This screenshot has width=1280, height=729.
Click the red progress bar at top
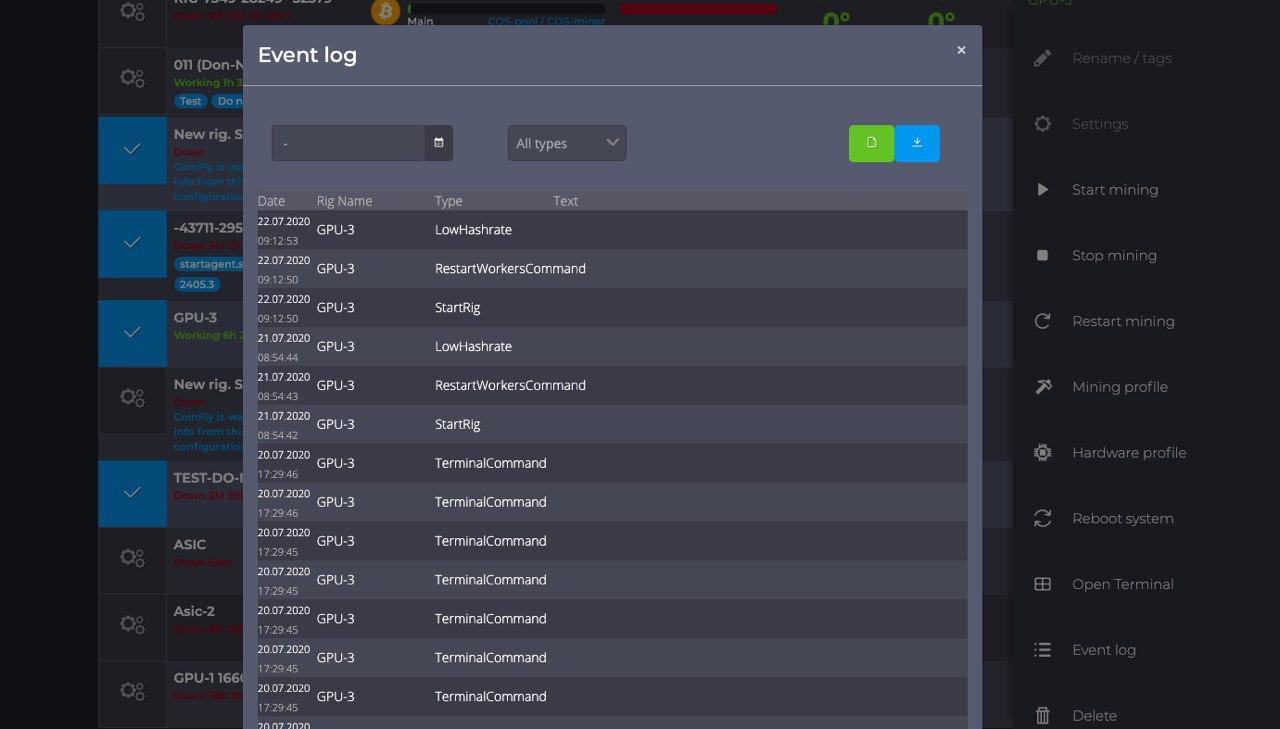tap(698, 8)
